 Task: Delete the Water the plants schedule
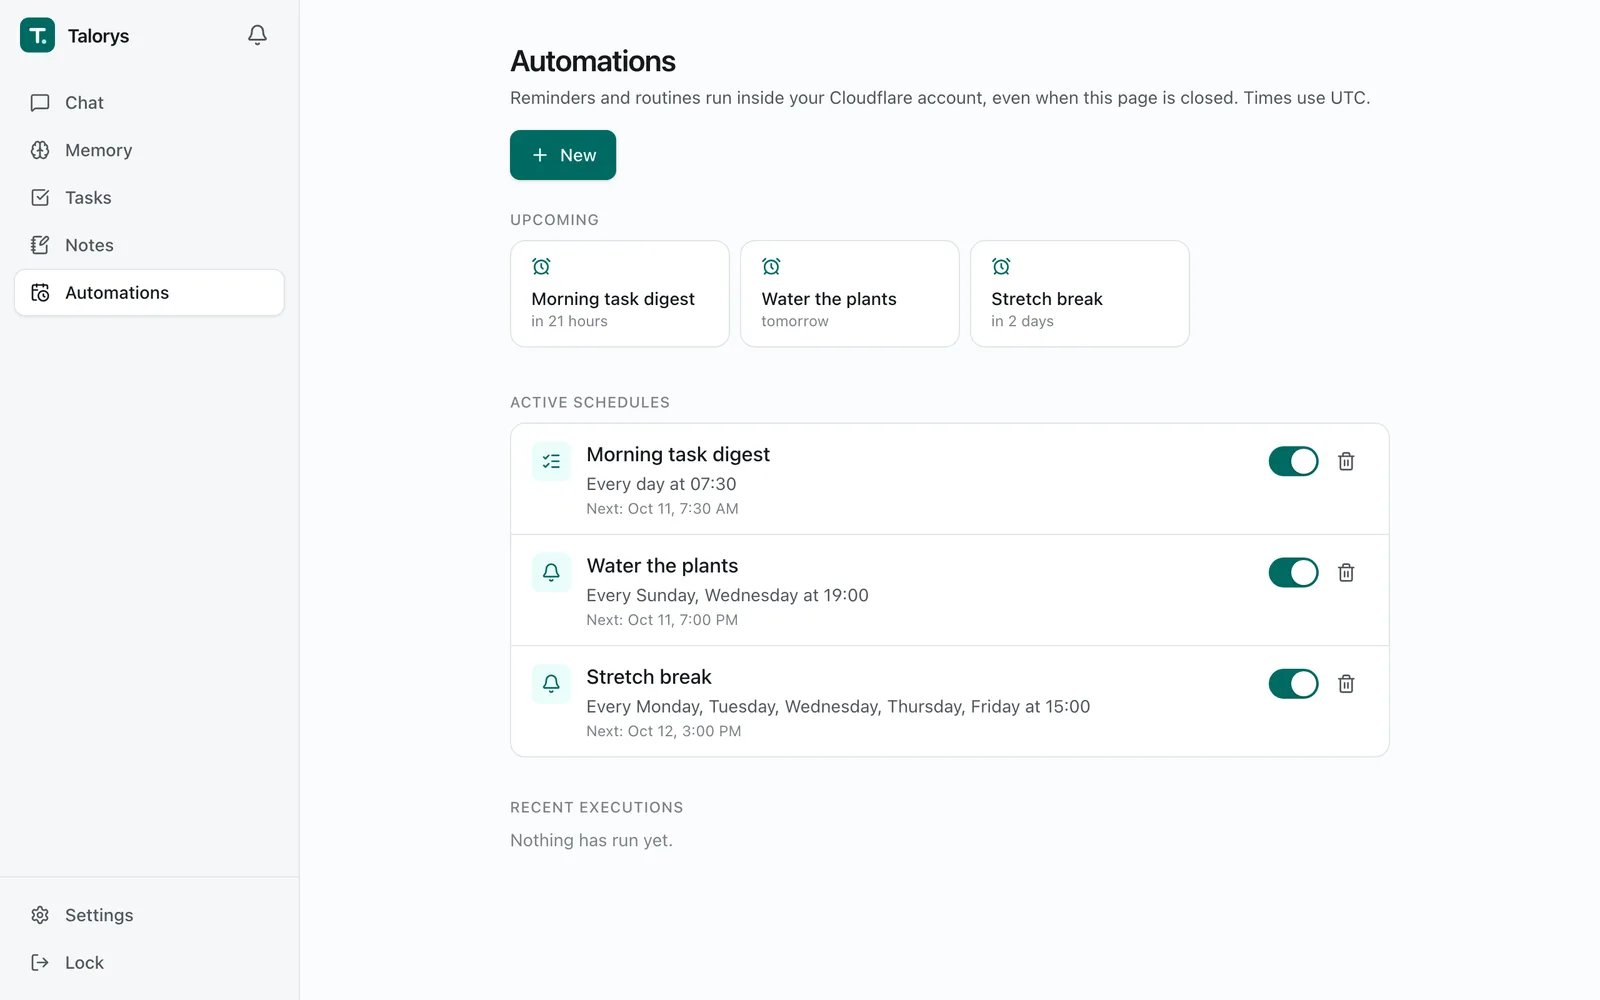click(x=1346, y=572)
